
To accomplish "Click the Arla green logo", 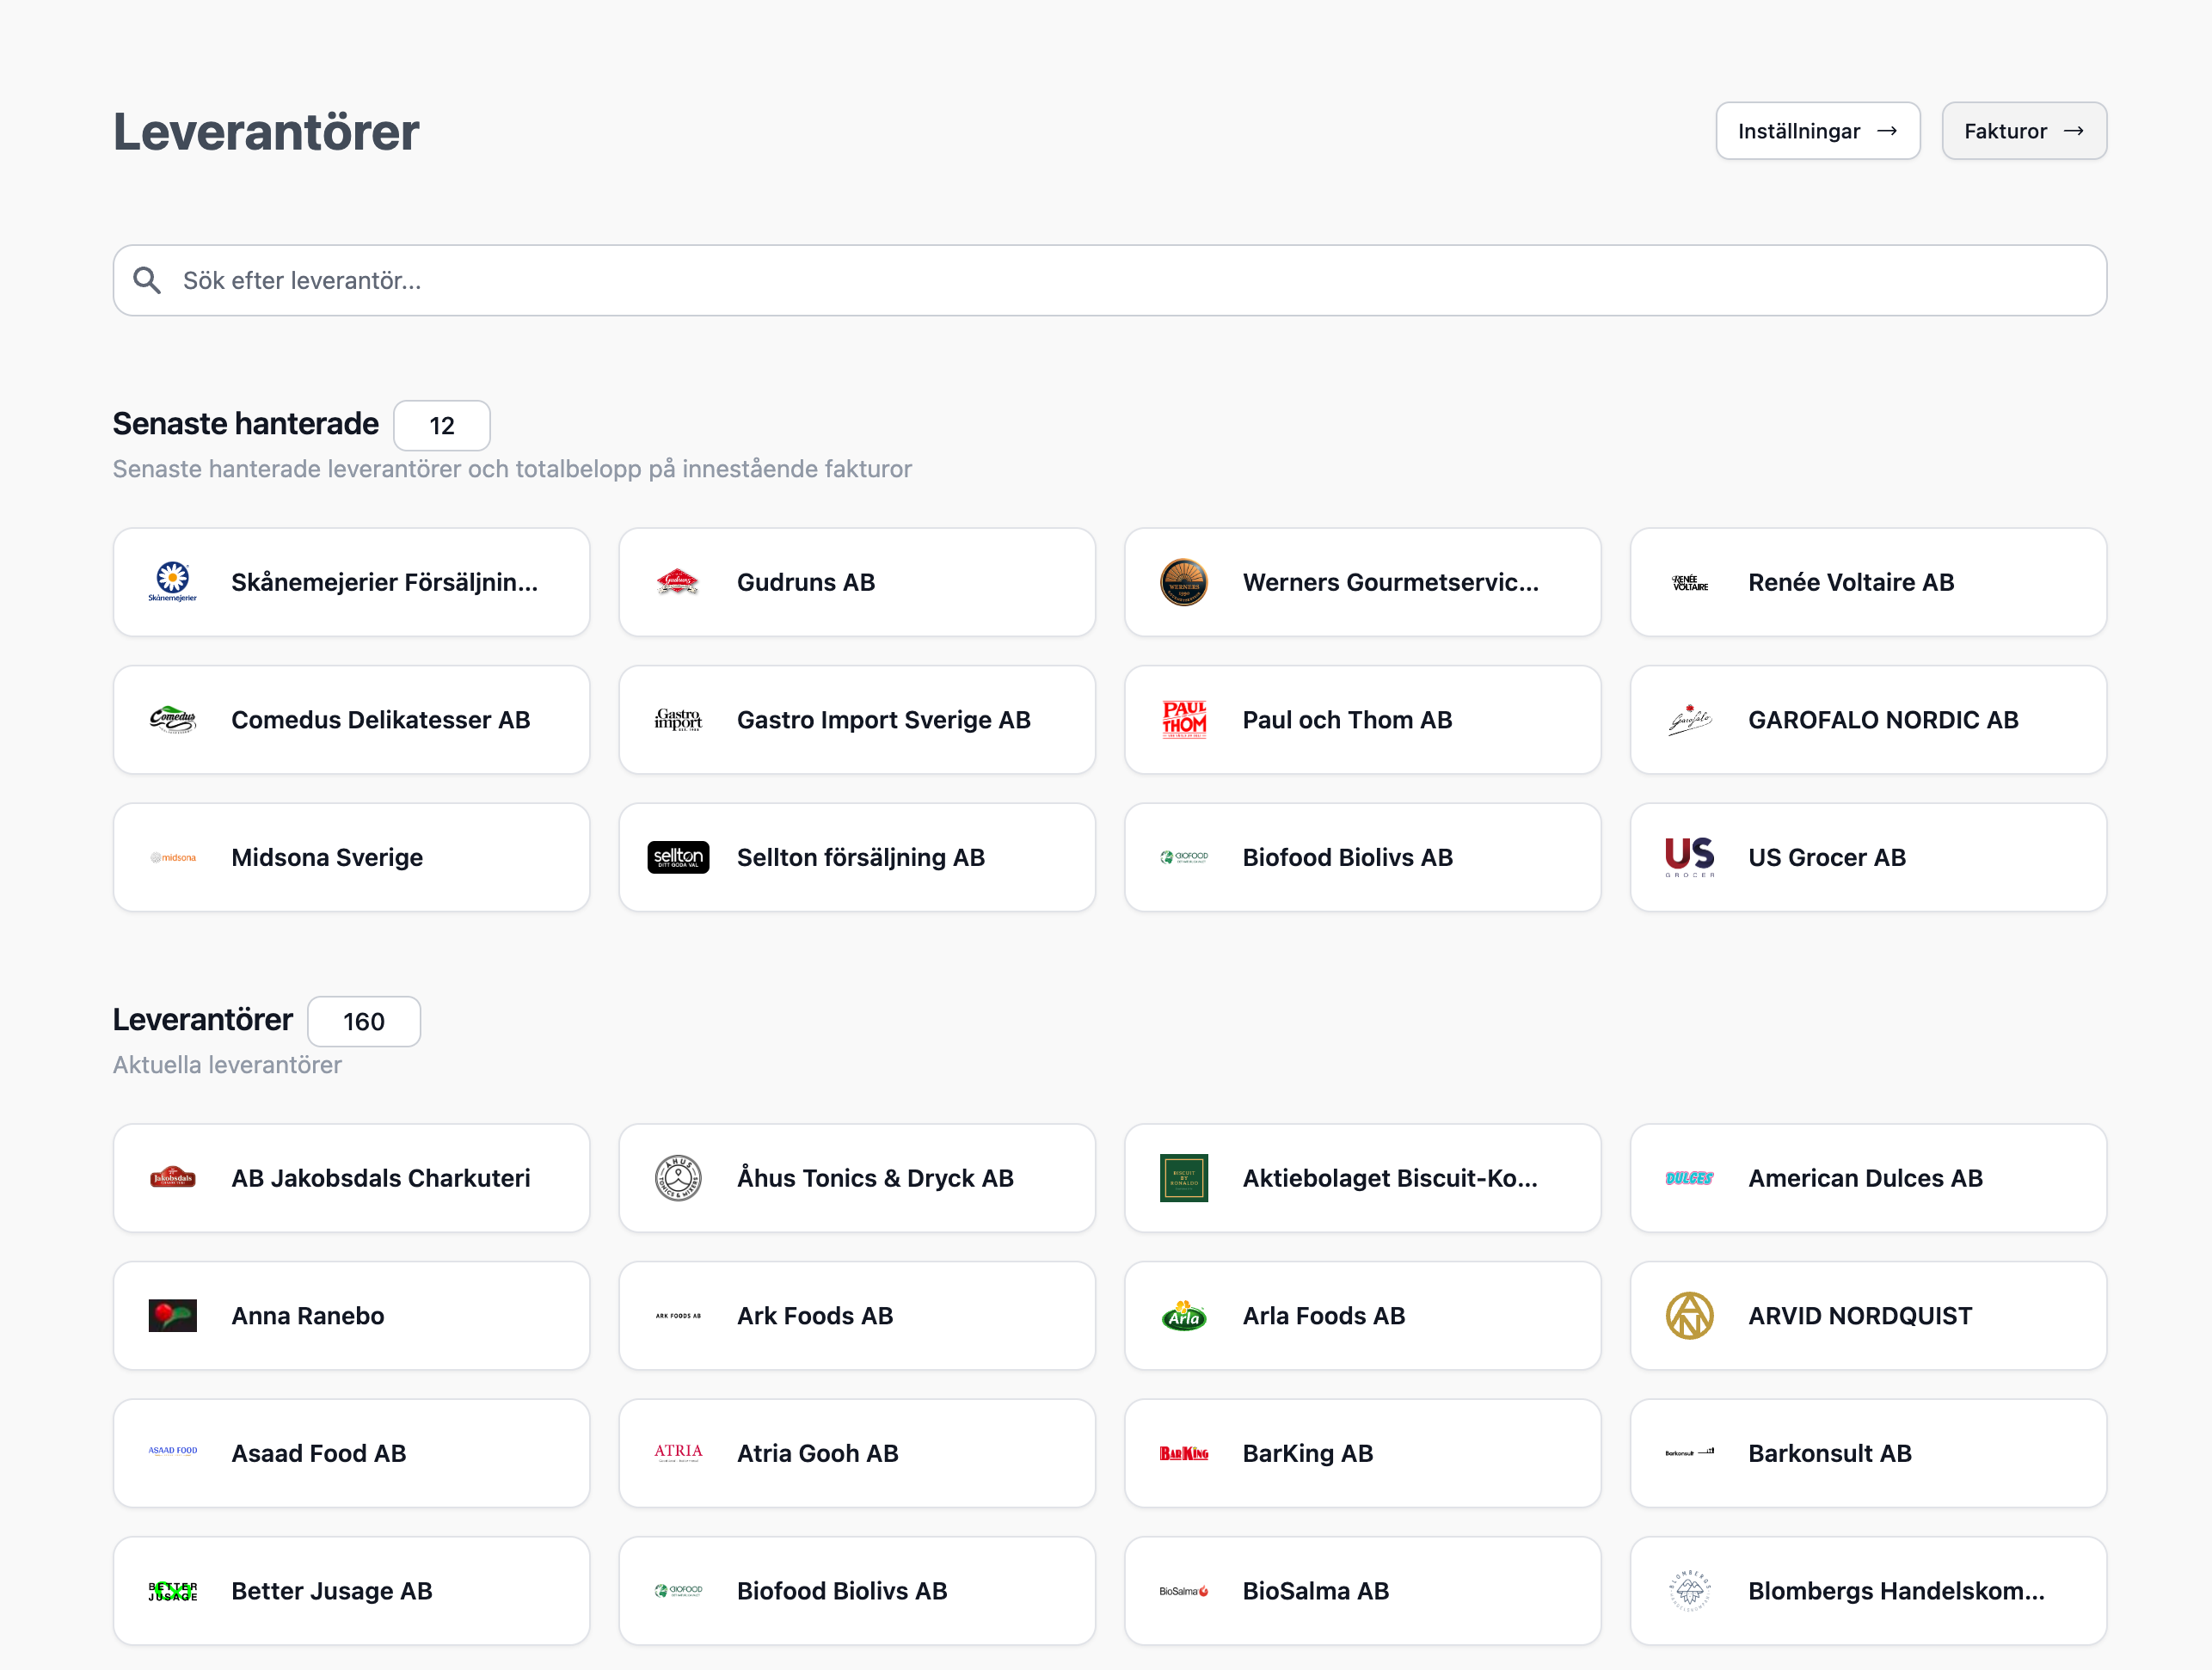I will click(x=1184, y=1316).
